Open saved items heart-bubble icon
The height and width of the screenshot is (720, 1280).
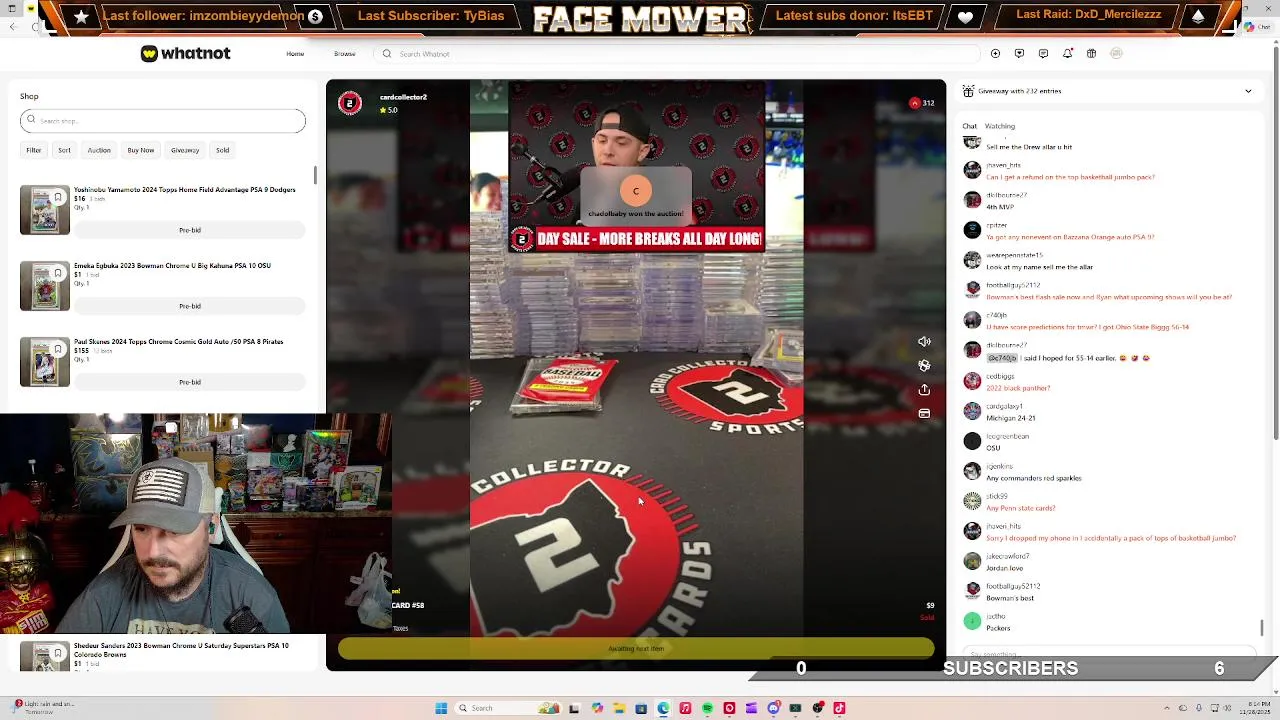point(1019,53)
